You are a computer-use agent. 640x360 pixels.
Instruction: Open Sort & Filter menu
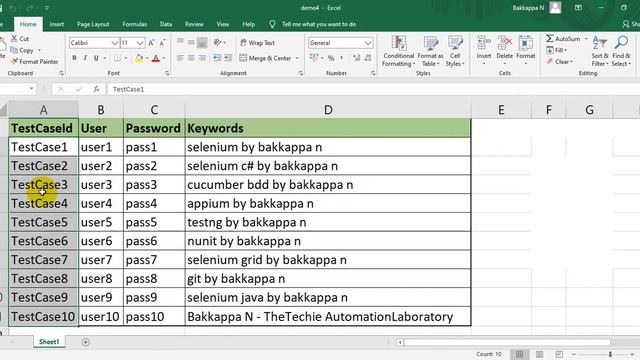600,51
